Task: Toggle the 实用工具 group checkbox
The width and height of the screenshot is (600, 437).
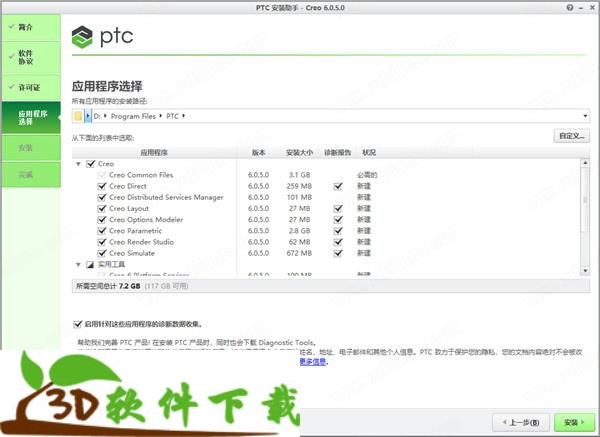Action: (90, 264)
